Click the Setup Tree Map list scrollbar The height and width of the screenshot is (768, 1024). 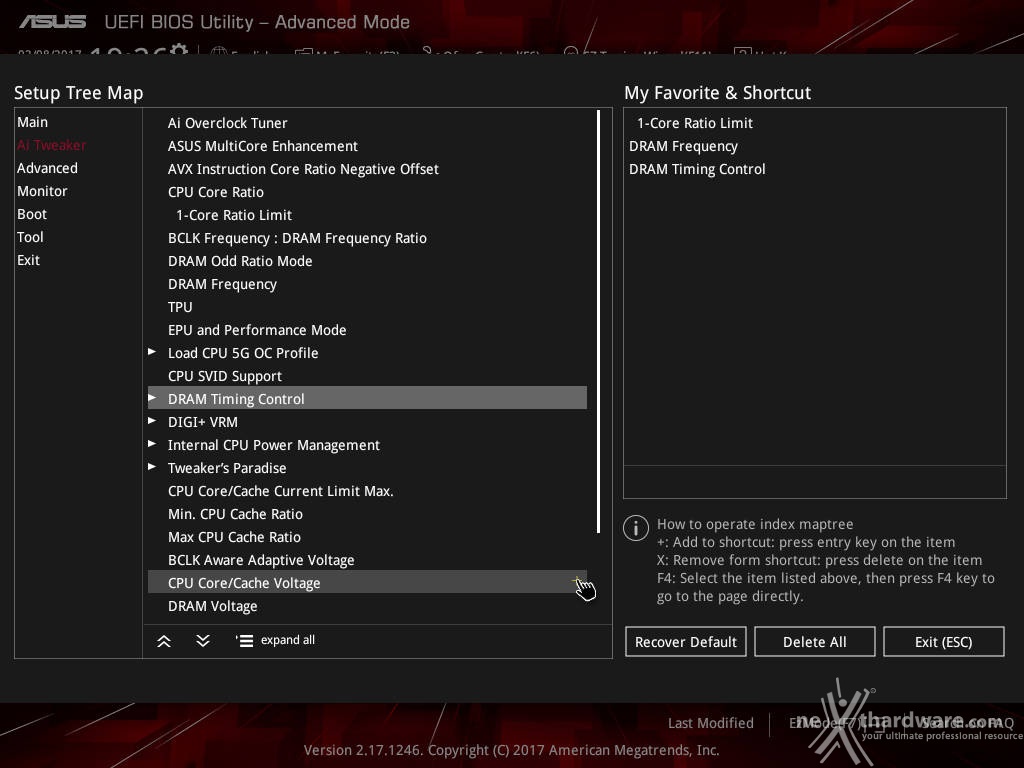tap(598, 321)
